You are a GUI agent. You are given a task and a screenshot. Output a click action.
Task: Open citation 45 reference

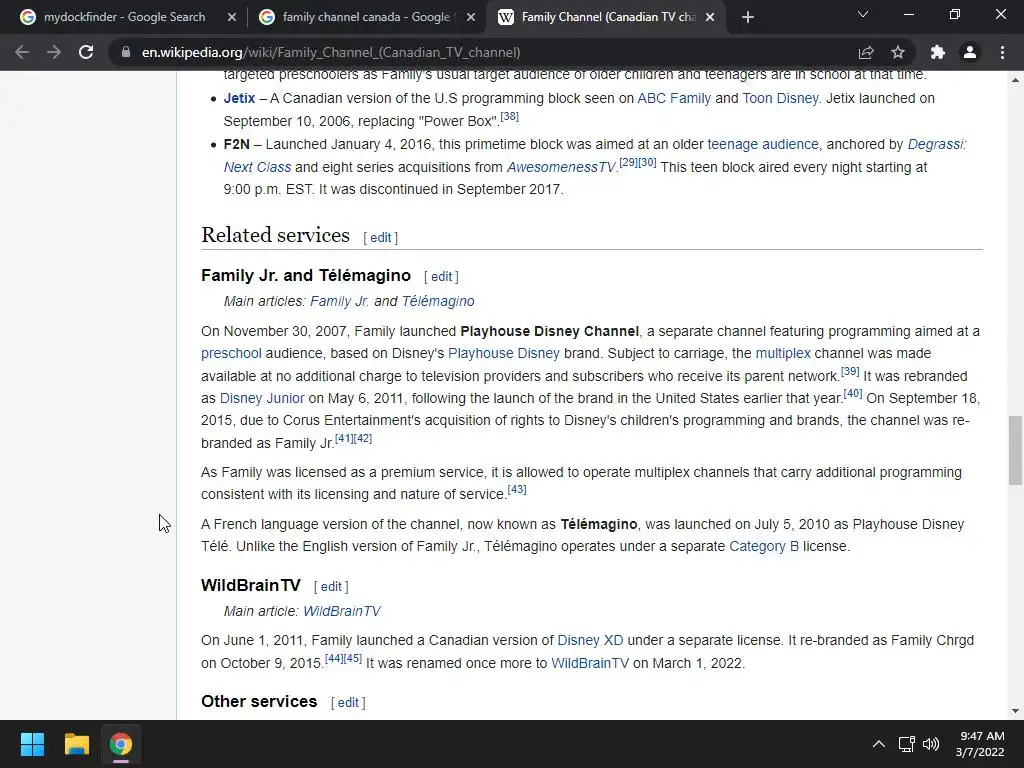coord(353,658)
